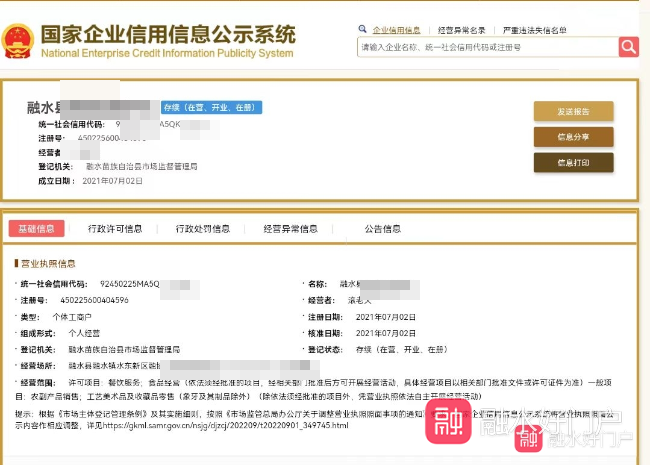Click the 信息打印 button
The image size is (650, 465).
(x=573, y=162)
